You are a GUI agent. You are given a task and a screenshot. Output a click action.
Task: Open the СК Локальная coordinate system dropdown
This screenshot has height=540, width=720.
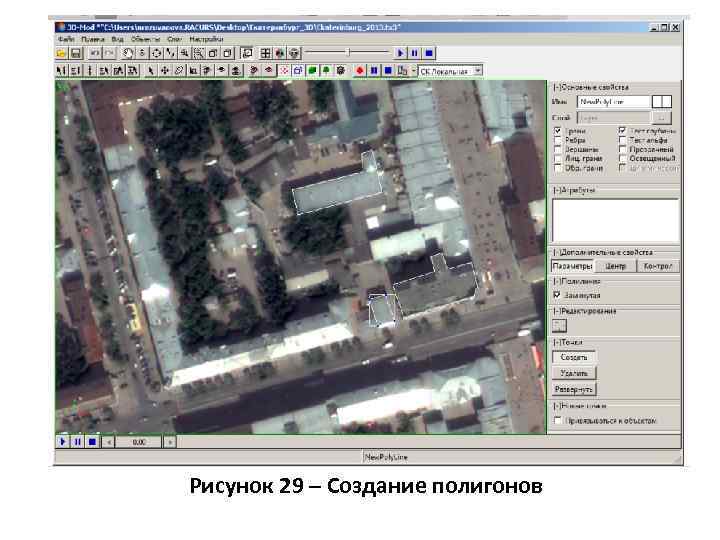coord(478,71)
